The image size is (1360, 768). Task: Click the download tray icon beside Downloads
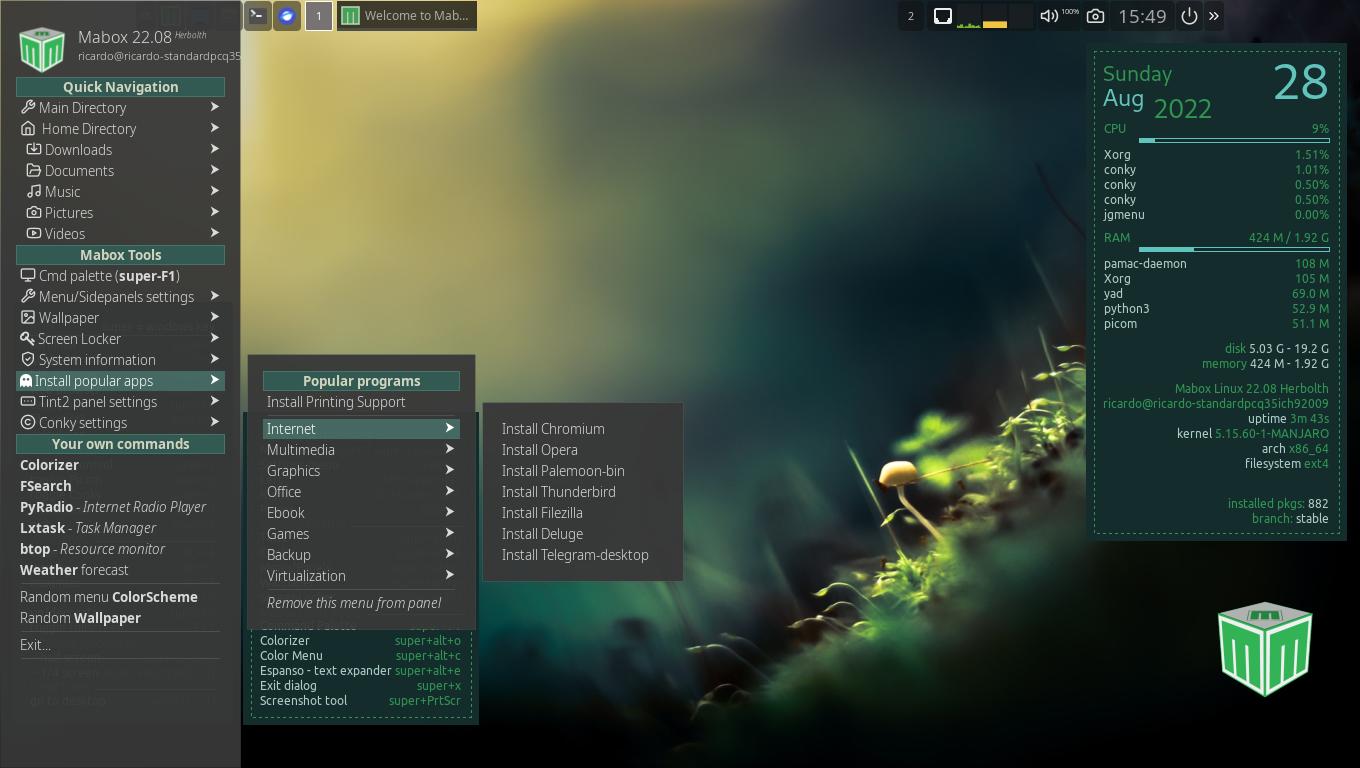34,149
